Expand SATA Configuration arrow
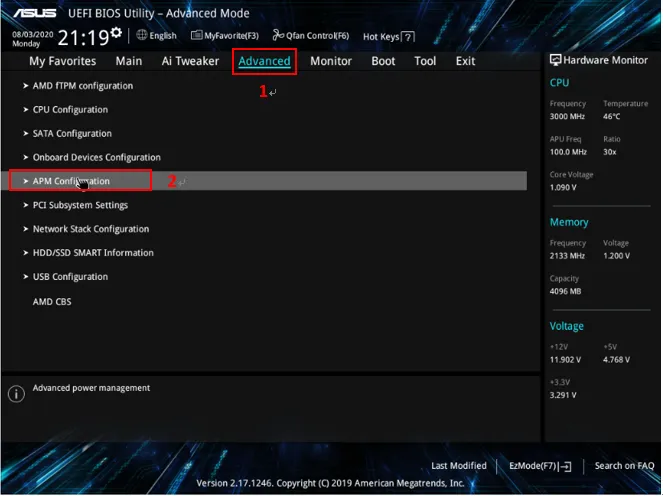663x496 pixels. 26,134
